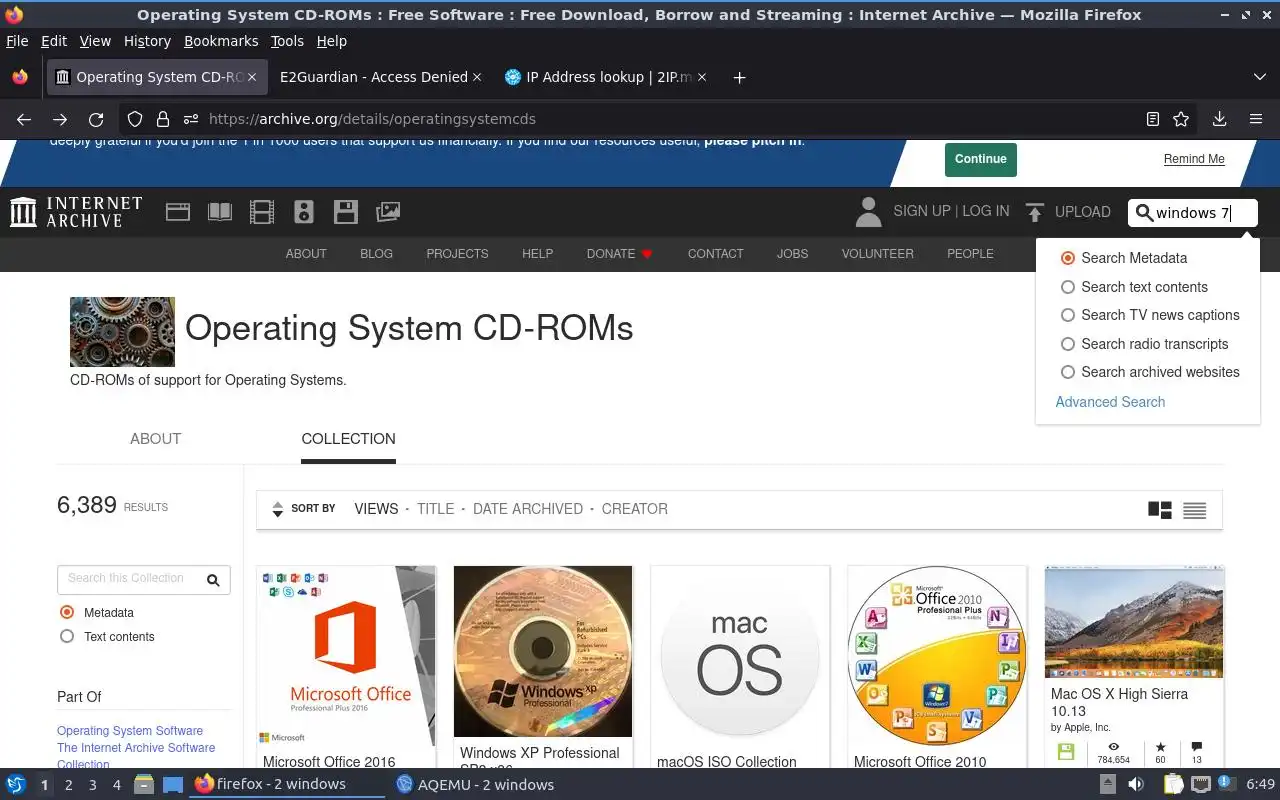Switch to list view icon
This screenshot has width=1280, height=800.
pos(1194,510)
